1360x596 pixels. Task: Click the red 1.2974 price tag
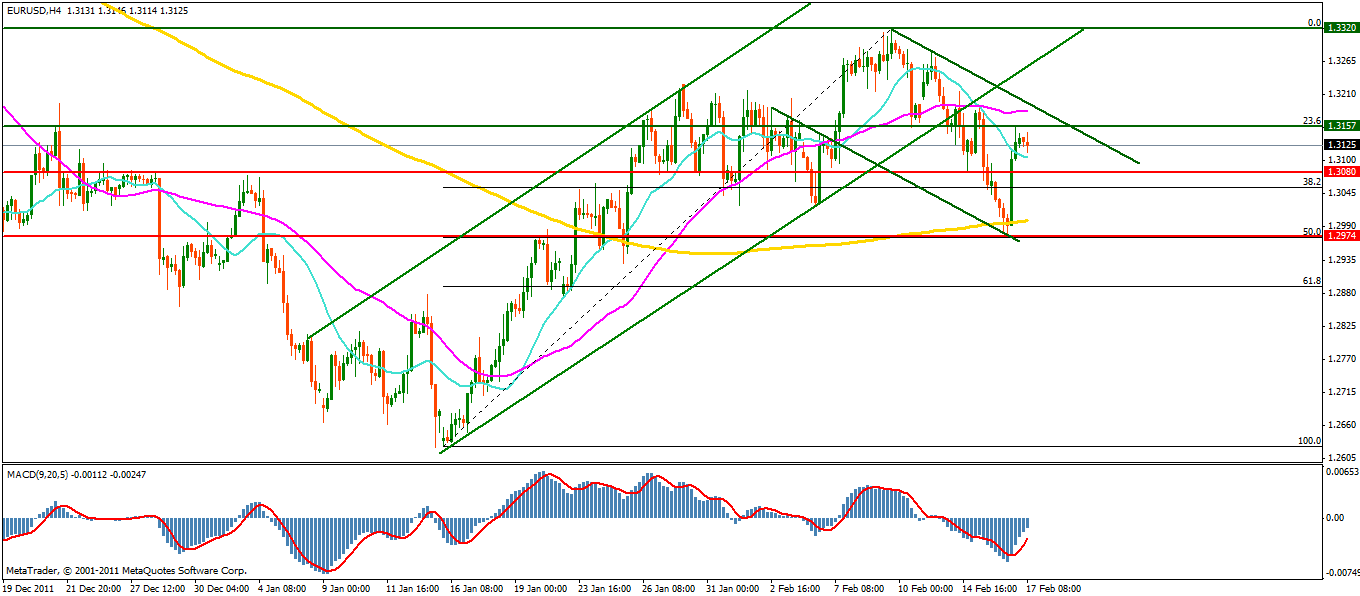coord(1340,236)
